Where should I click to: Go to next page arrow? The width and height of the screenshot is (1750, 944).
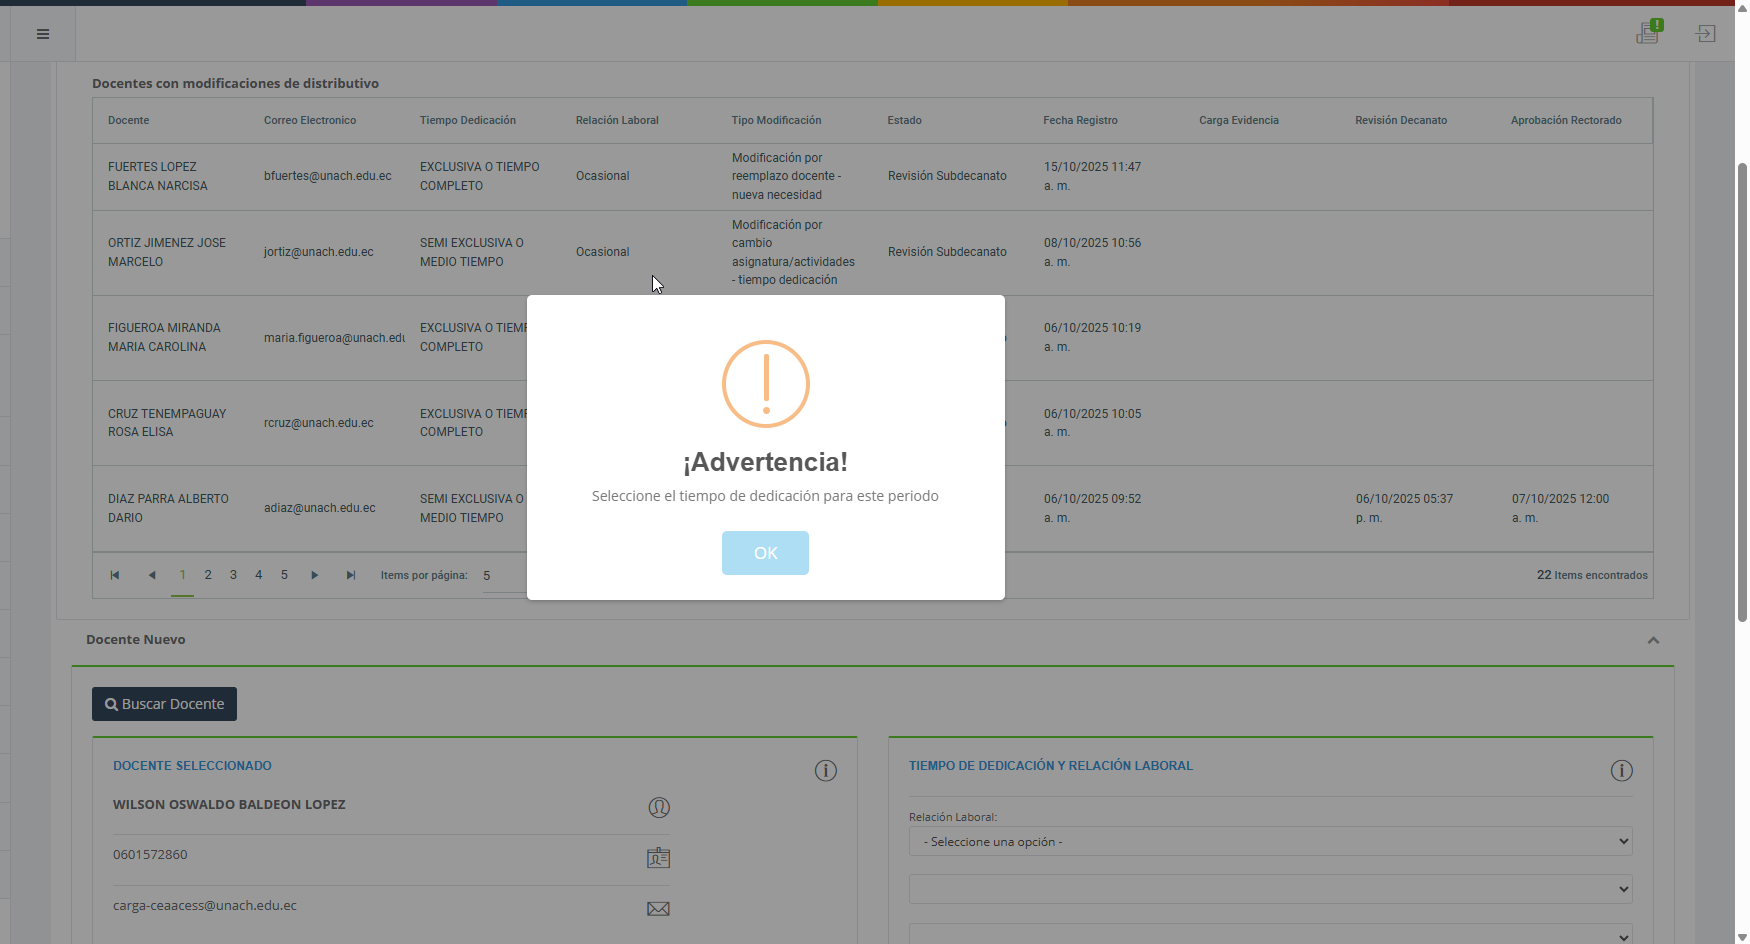coord(315,575)
